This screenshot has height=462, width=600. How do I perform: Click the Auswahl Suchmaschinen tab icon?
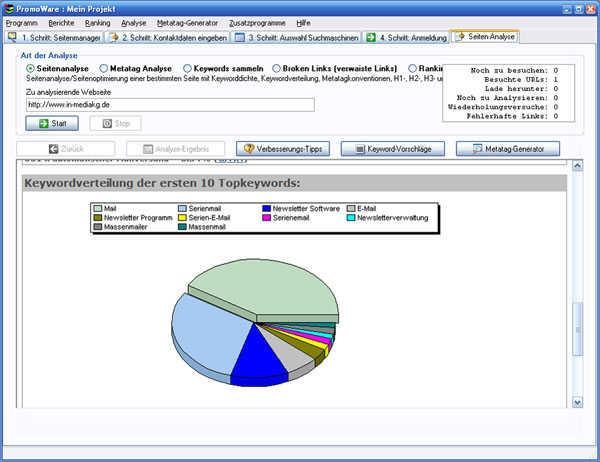coord(240,38)
